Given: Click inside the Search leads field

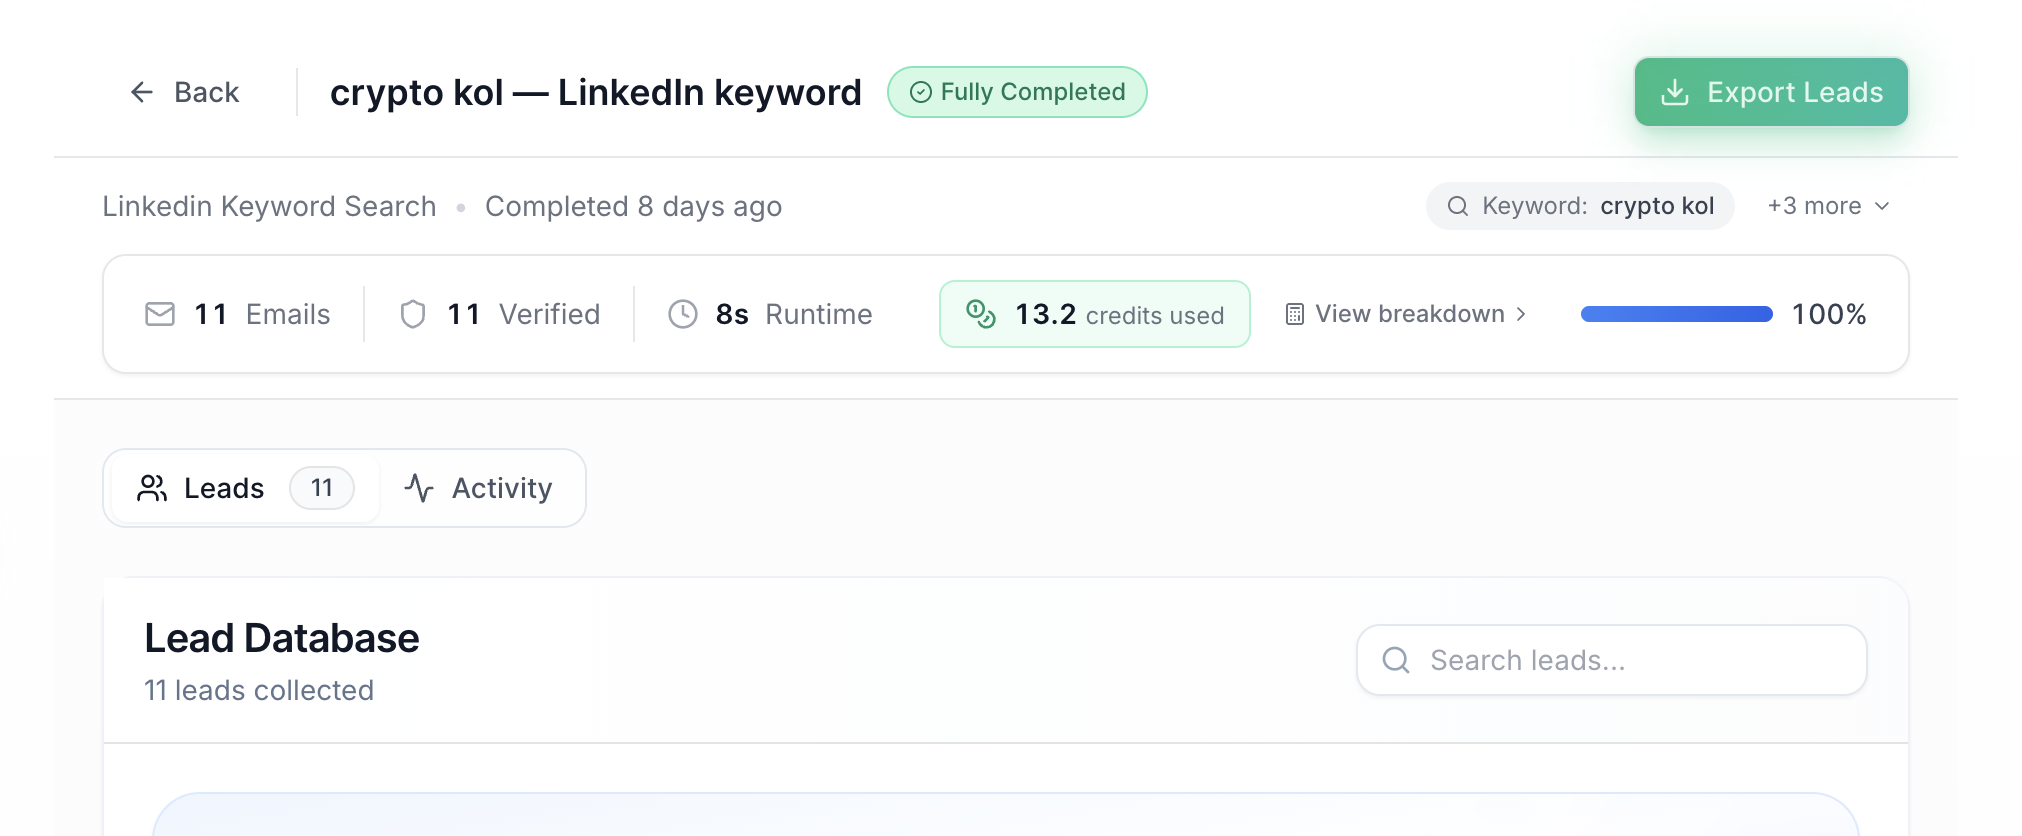Looking at the screenshot, I should (x=1610, y=660).
